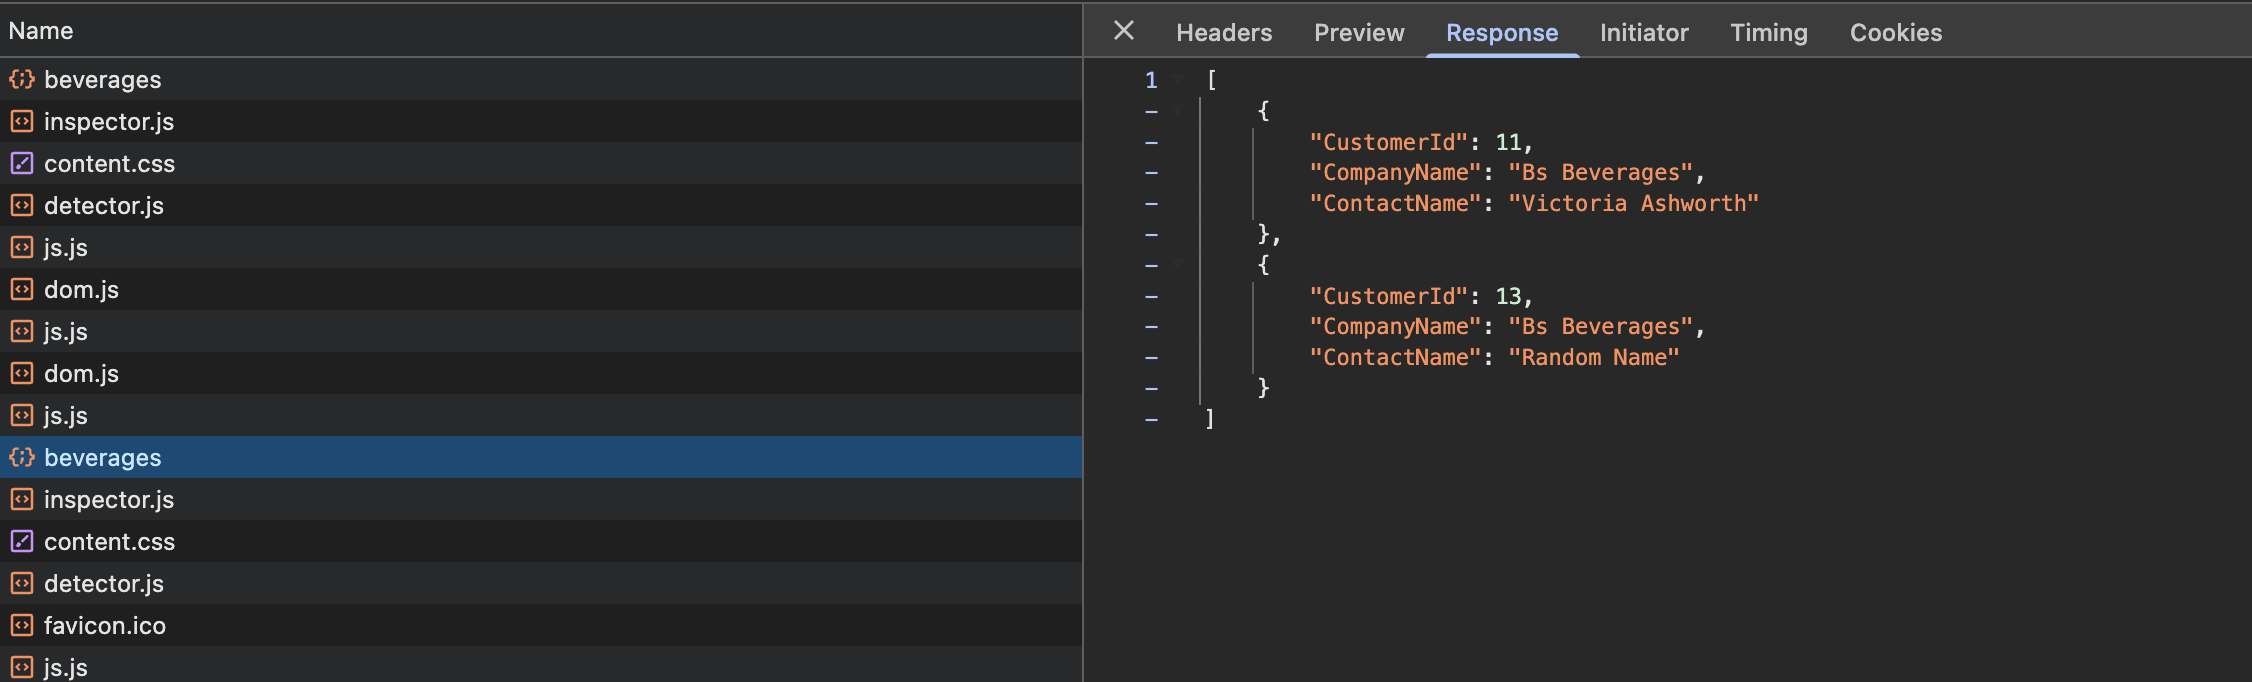Click the "Victoria Ashworth" contact name value

pos(1633,203)
